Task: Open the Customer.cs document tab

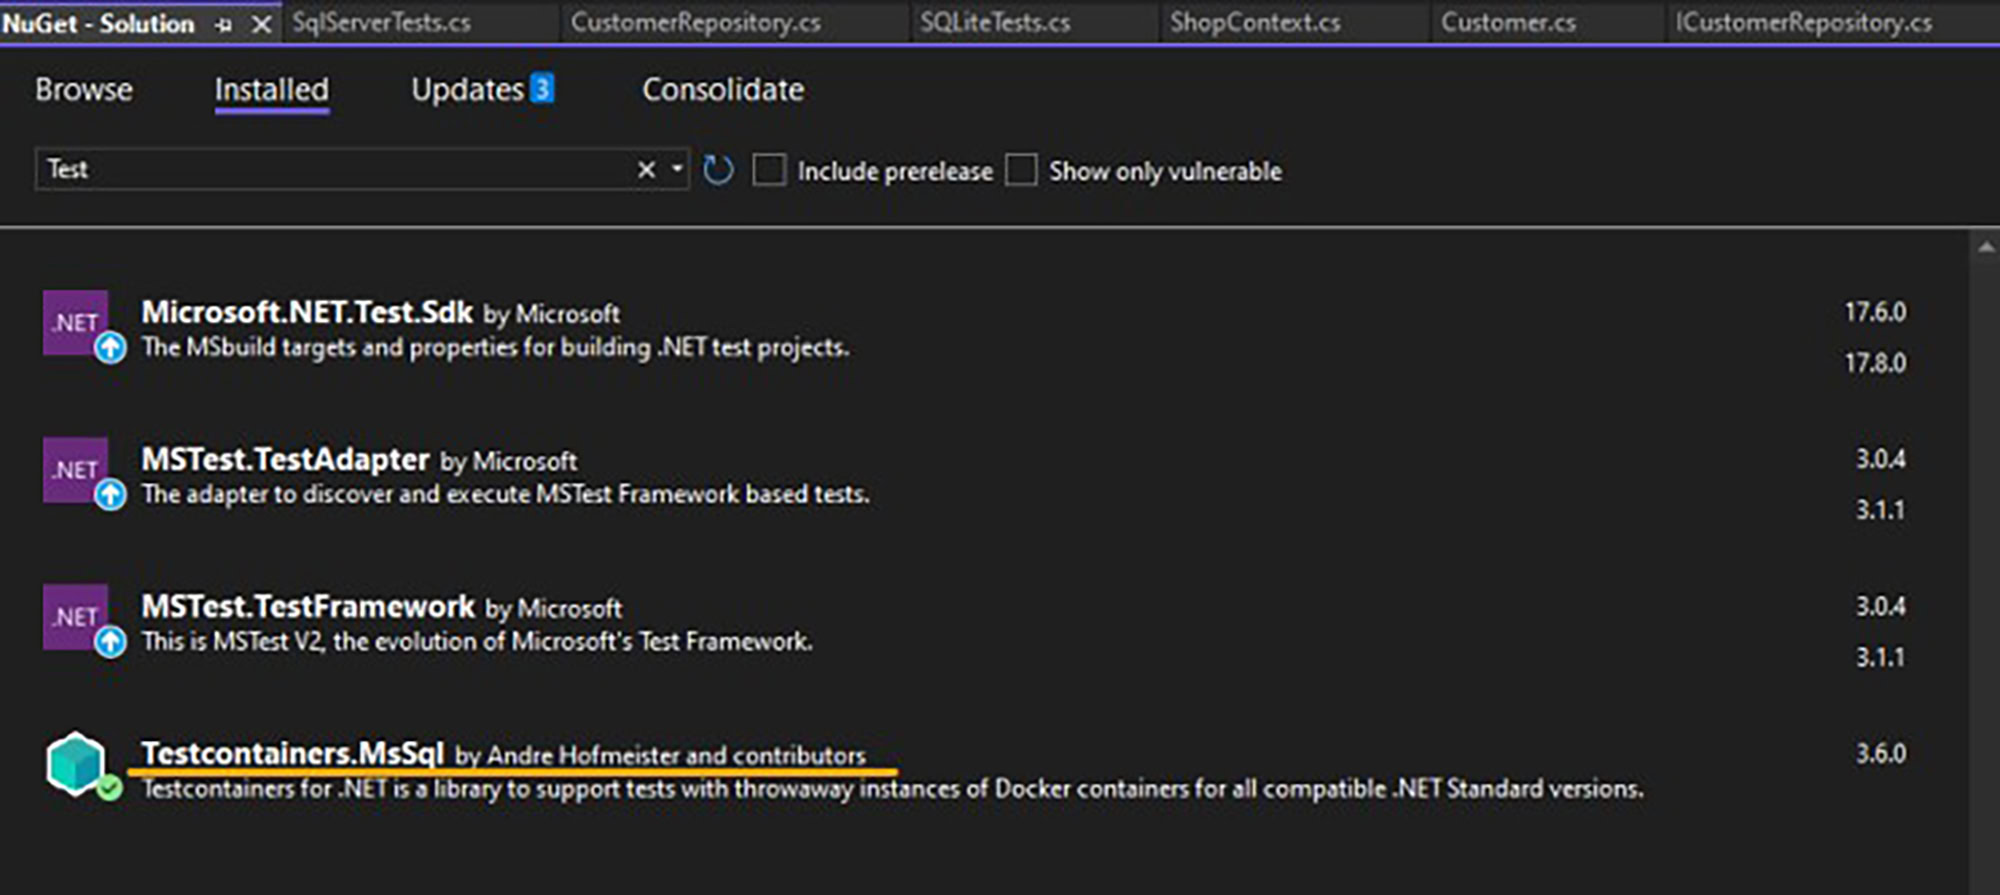Action: pos(1508,23)
